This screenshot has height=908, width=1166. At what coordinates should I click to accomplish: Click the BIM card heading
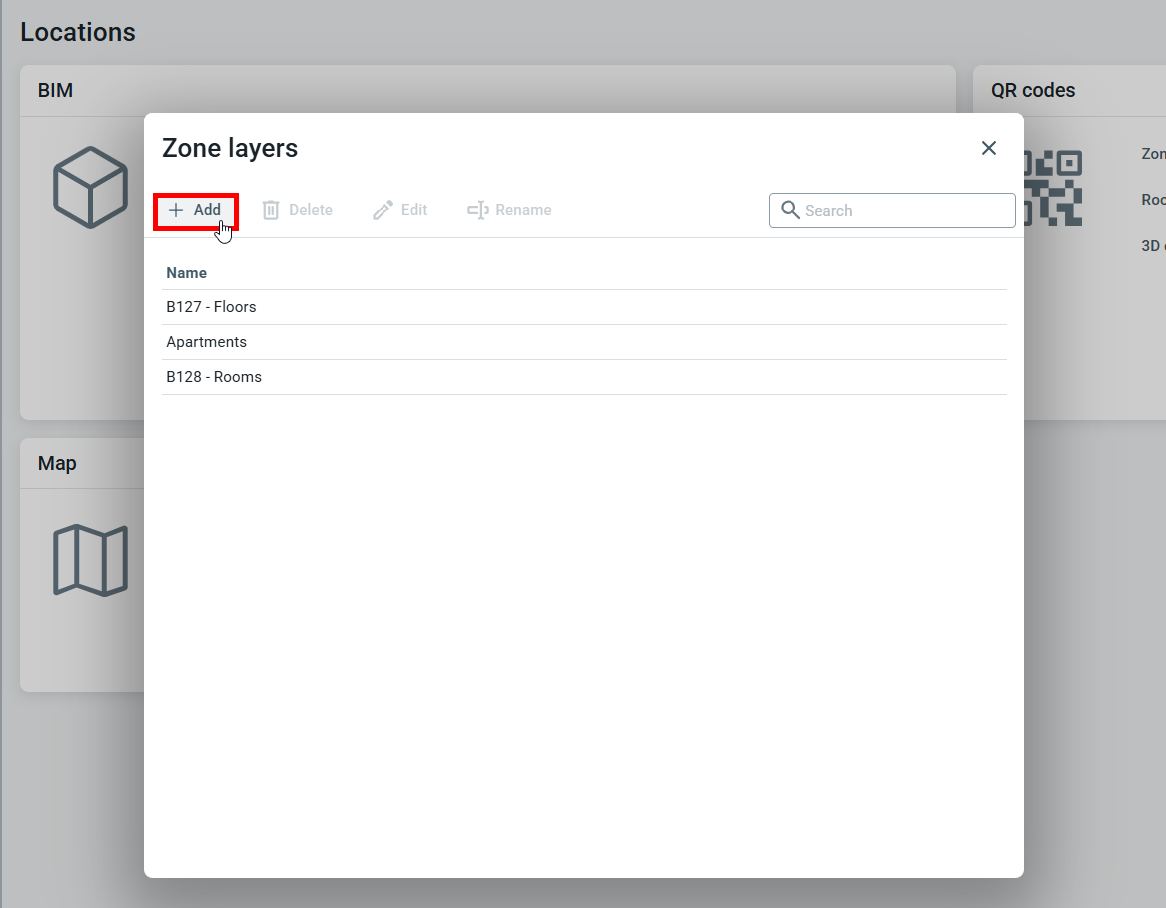coord(55,91)
